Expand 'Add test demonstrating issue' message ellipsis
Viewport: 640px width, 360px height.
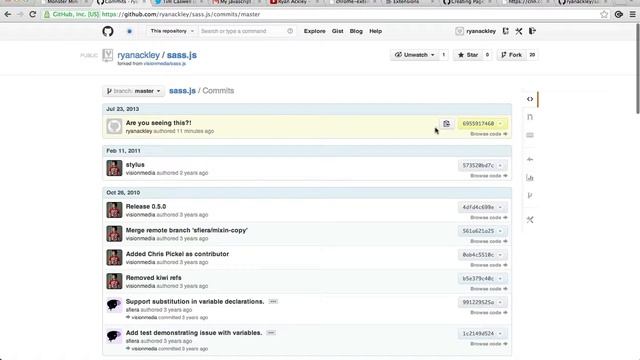click(x=271, y=333)
